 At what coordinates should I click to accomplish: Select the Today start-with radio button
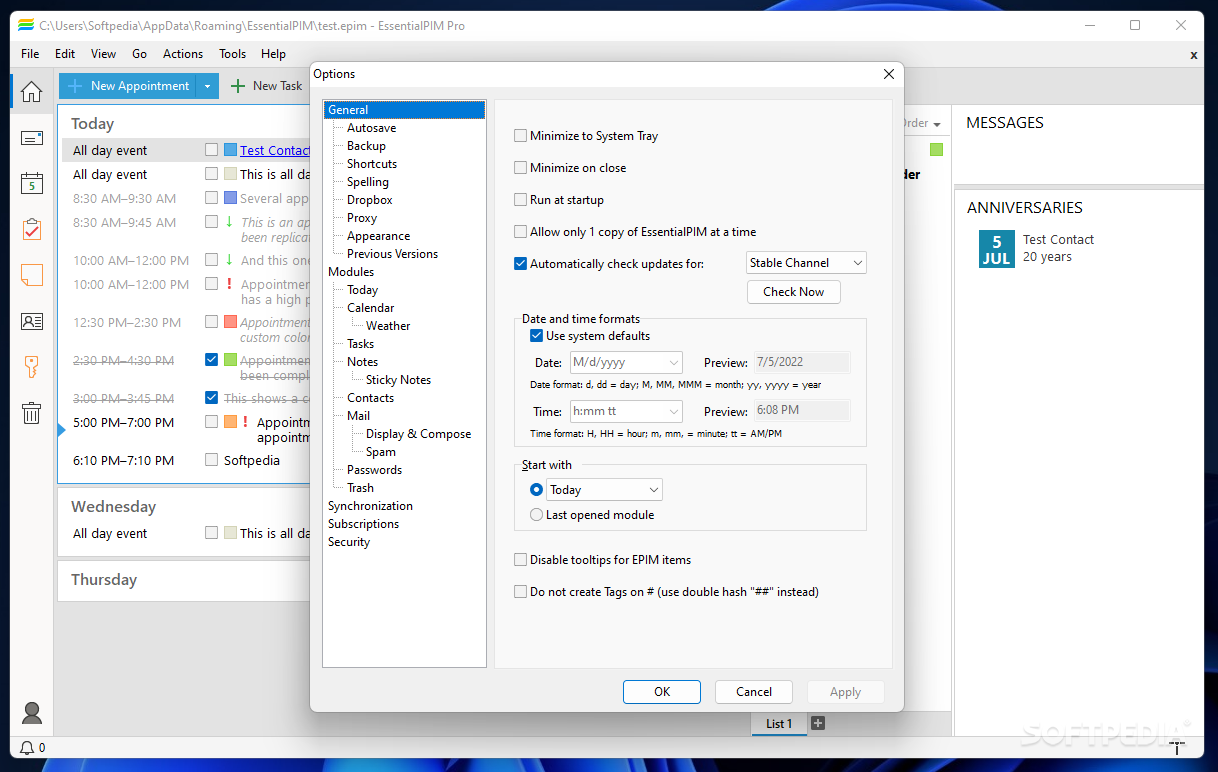coord(537,490)
